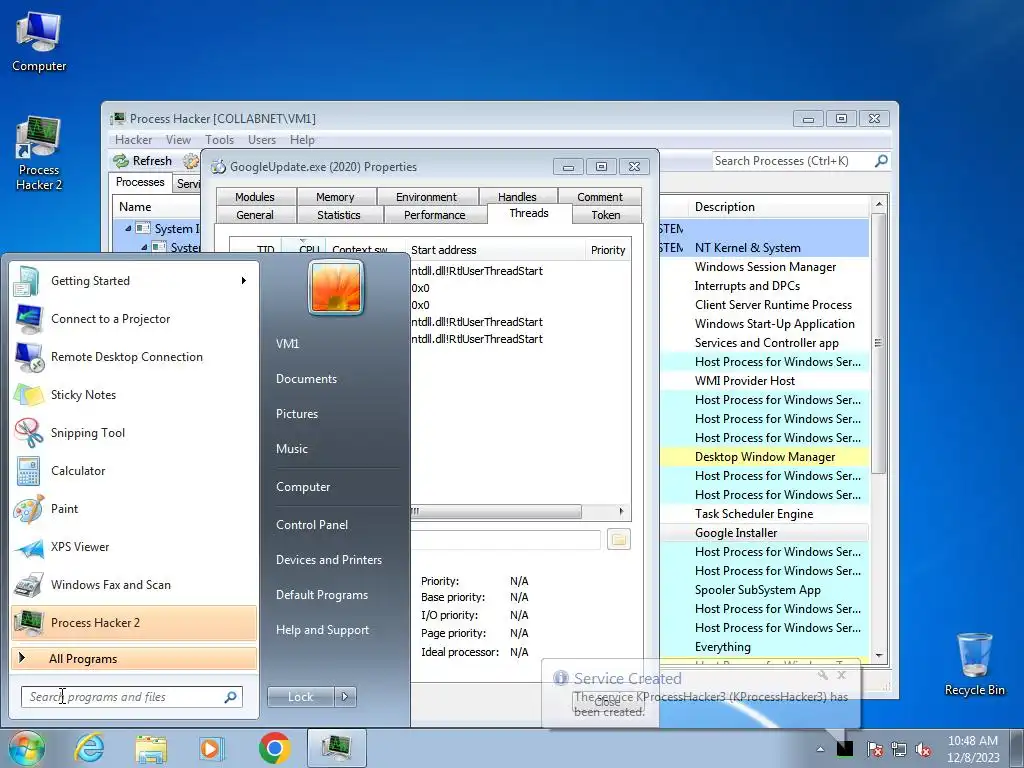
Task: Expand Getting Started submenu arrow
Action: click(244, 281)
